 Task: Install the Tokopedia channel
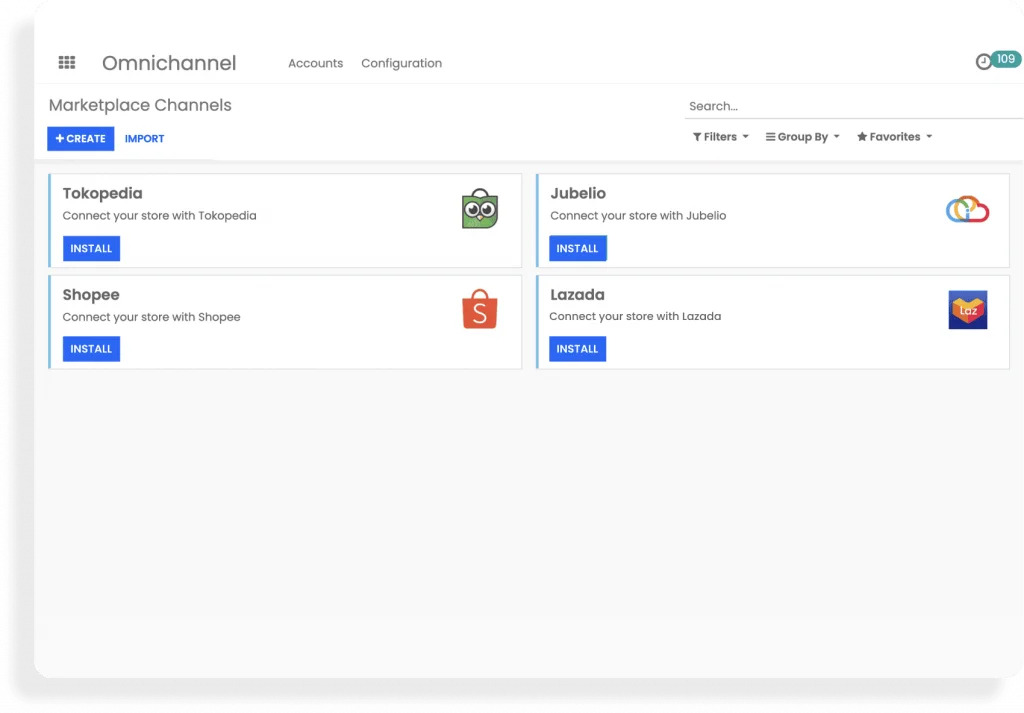91,248
